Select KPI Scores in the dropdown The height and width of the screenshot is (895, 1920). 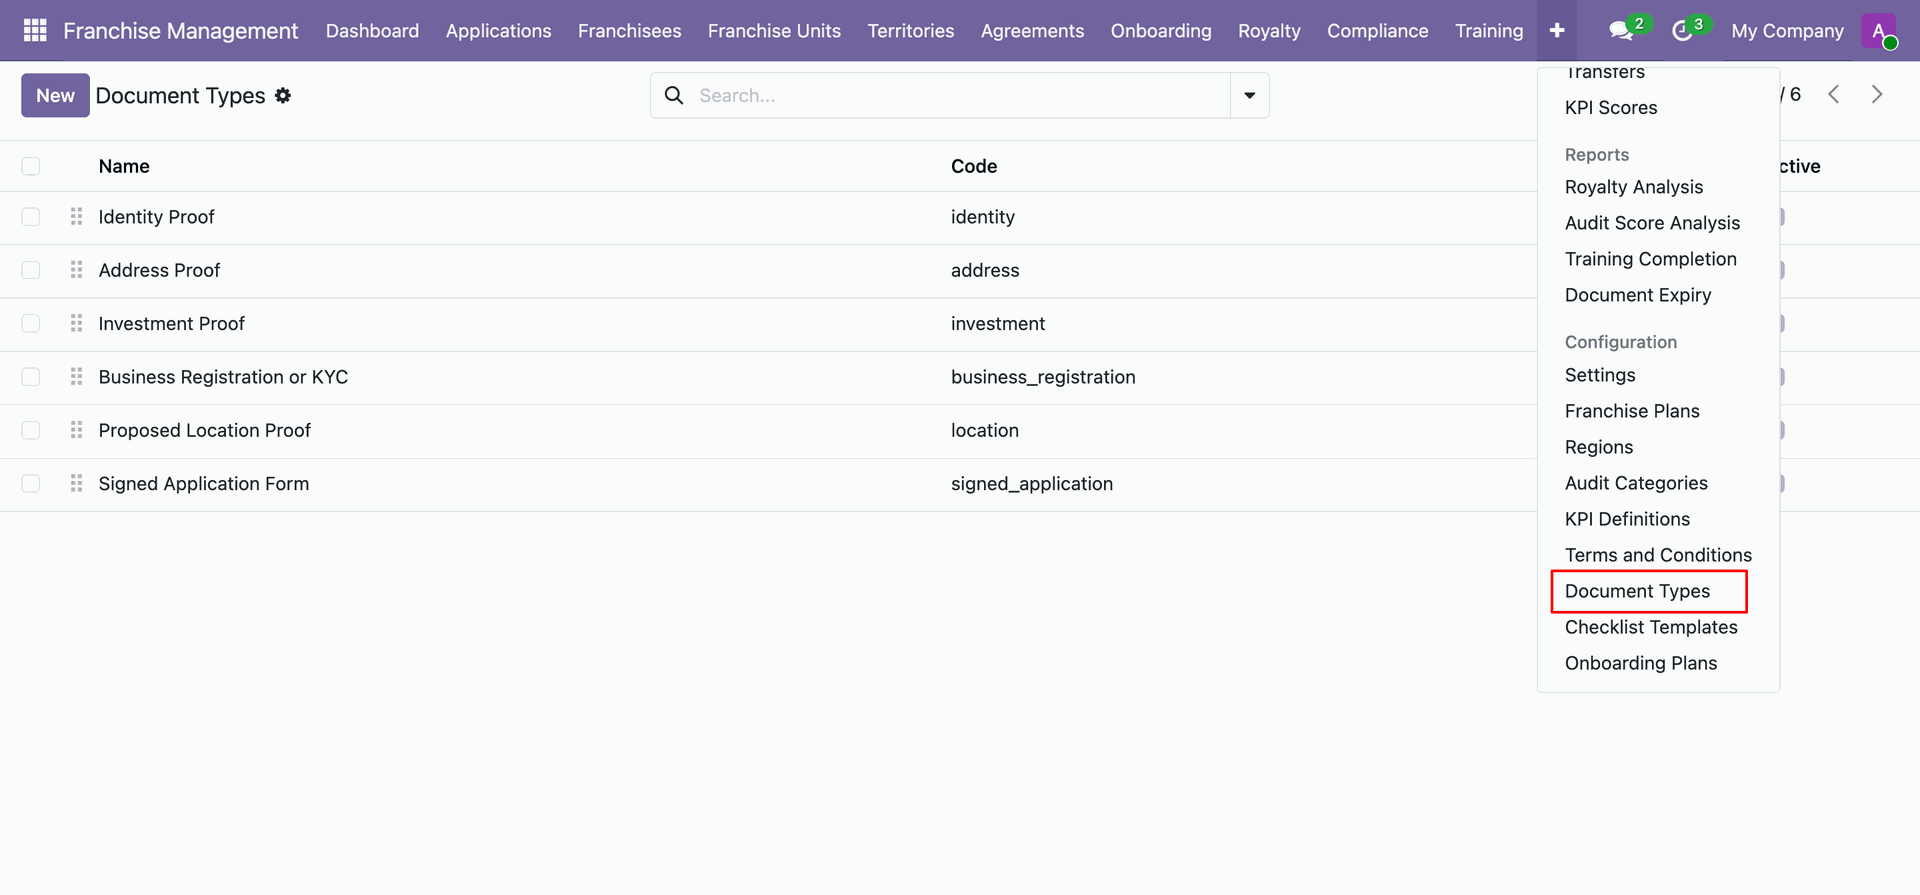[1611, 107]
